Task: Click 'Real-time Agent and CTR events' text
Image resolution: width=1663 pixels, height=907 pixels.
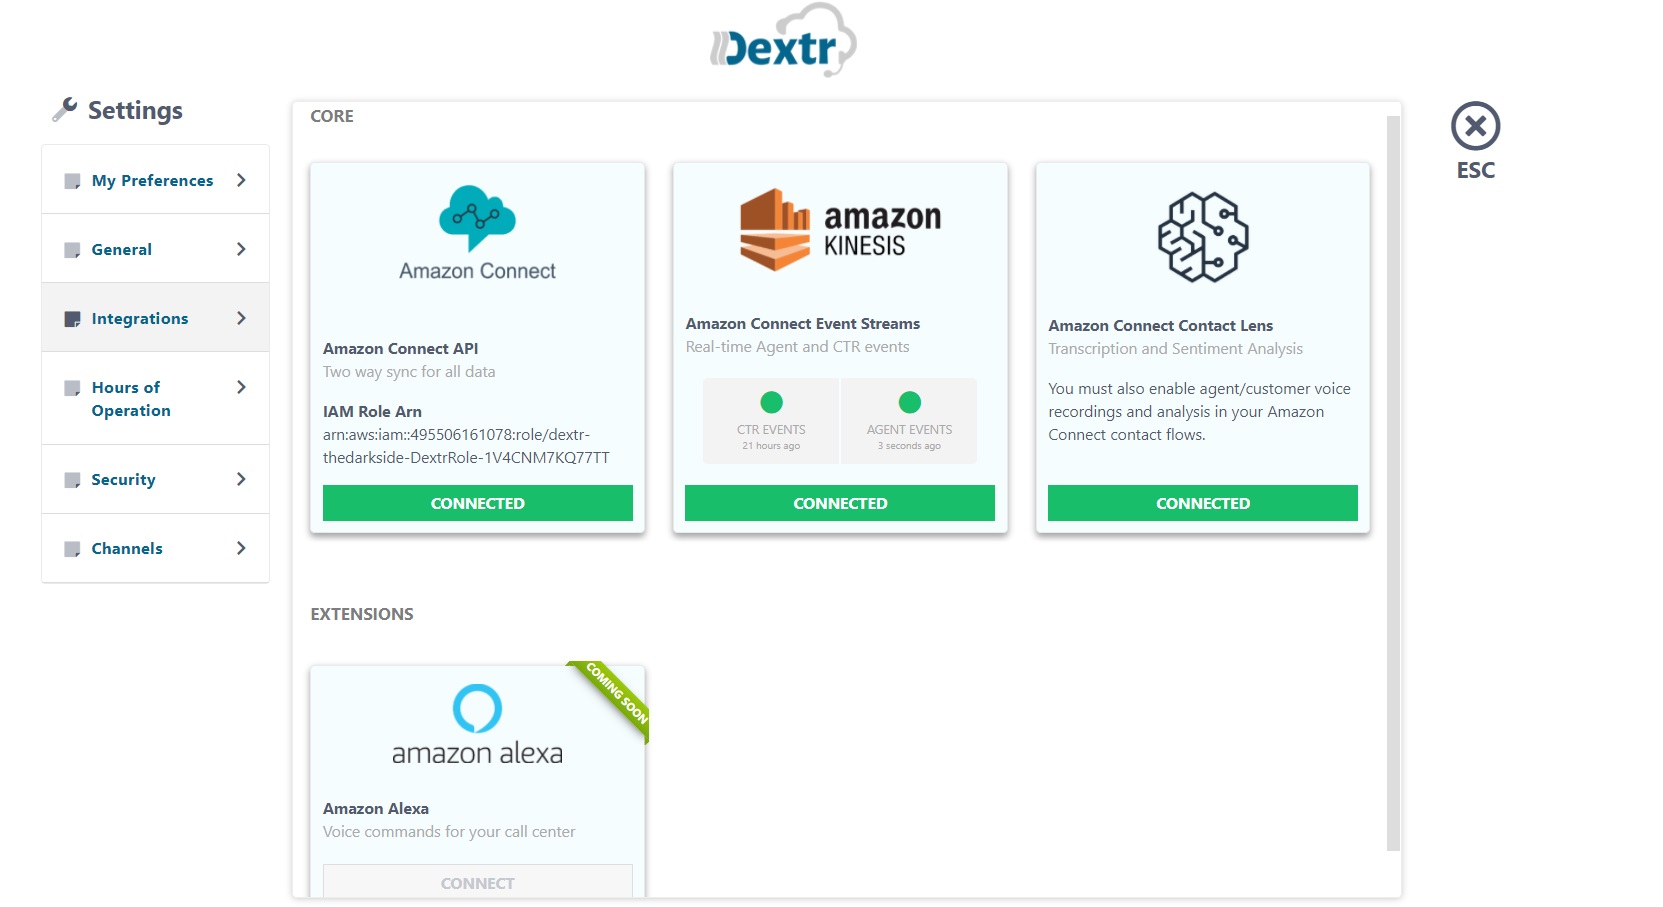Action: tap(798, 347)
